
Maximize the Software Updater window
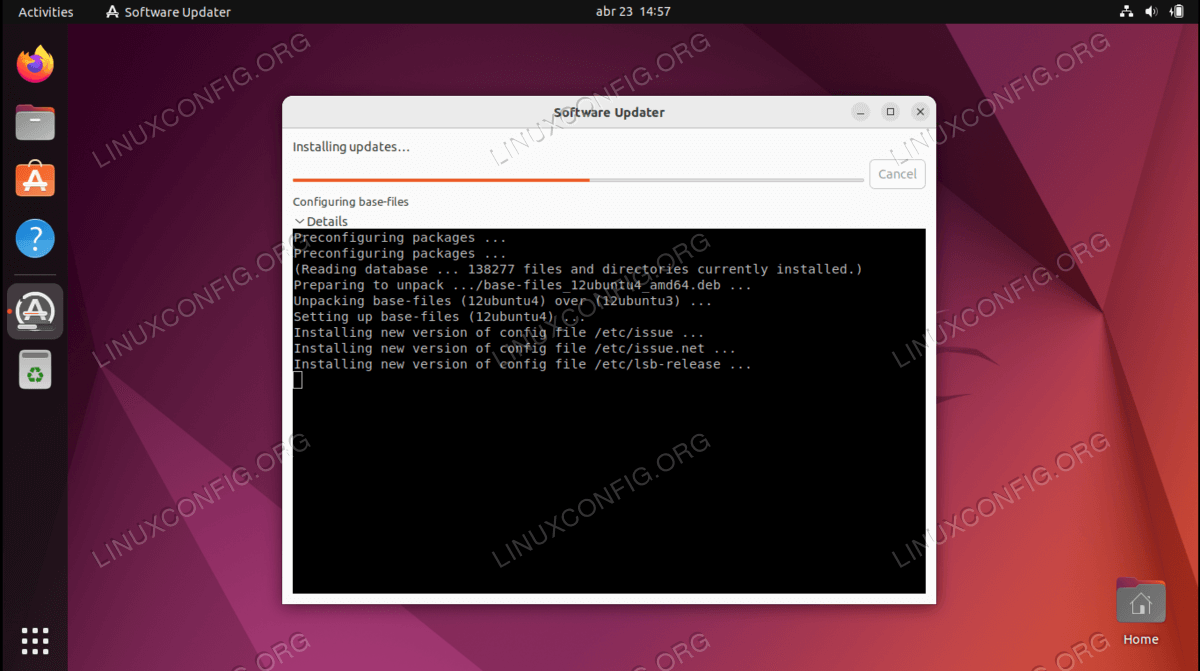(891, 112)
